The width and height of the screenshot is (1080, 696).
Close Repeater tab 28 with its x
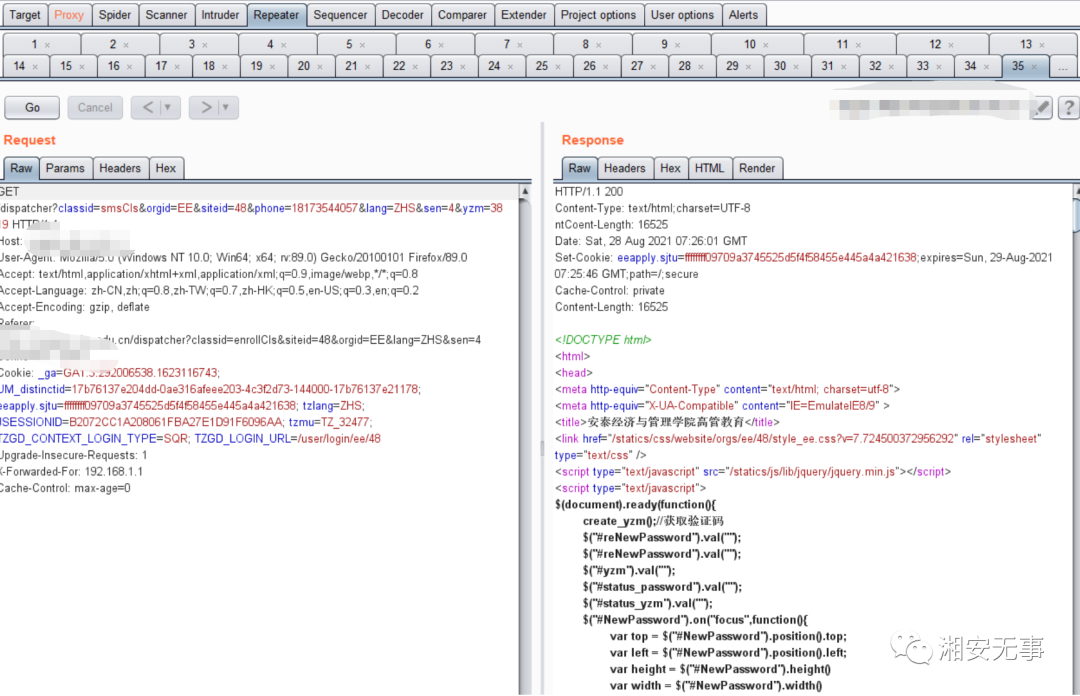click(x=700, y=67)
